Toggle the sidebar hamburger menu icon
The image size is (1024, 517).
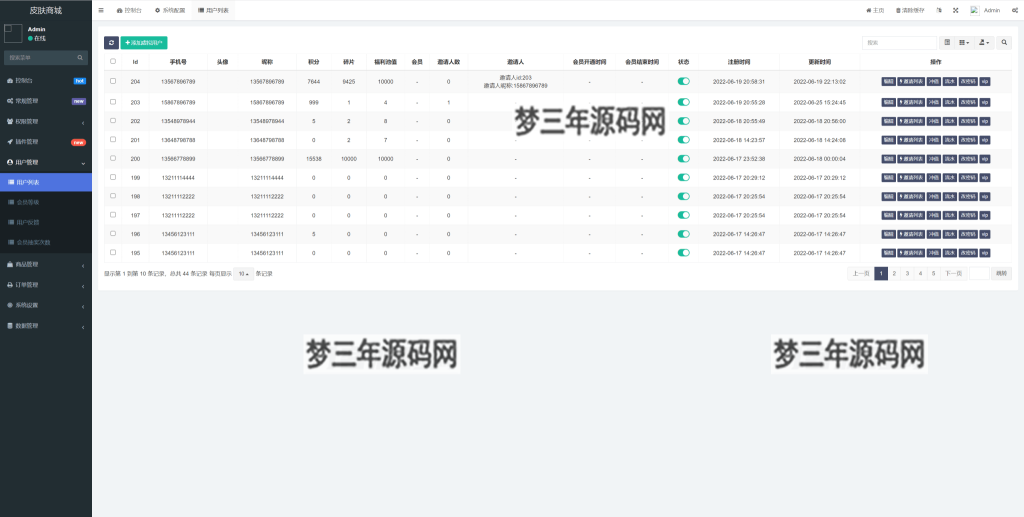[x=101, y=10]
